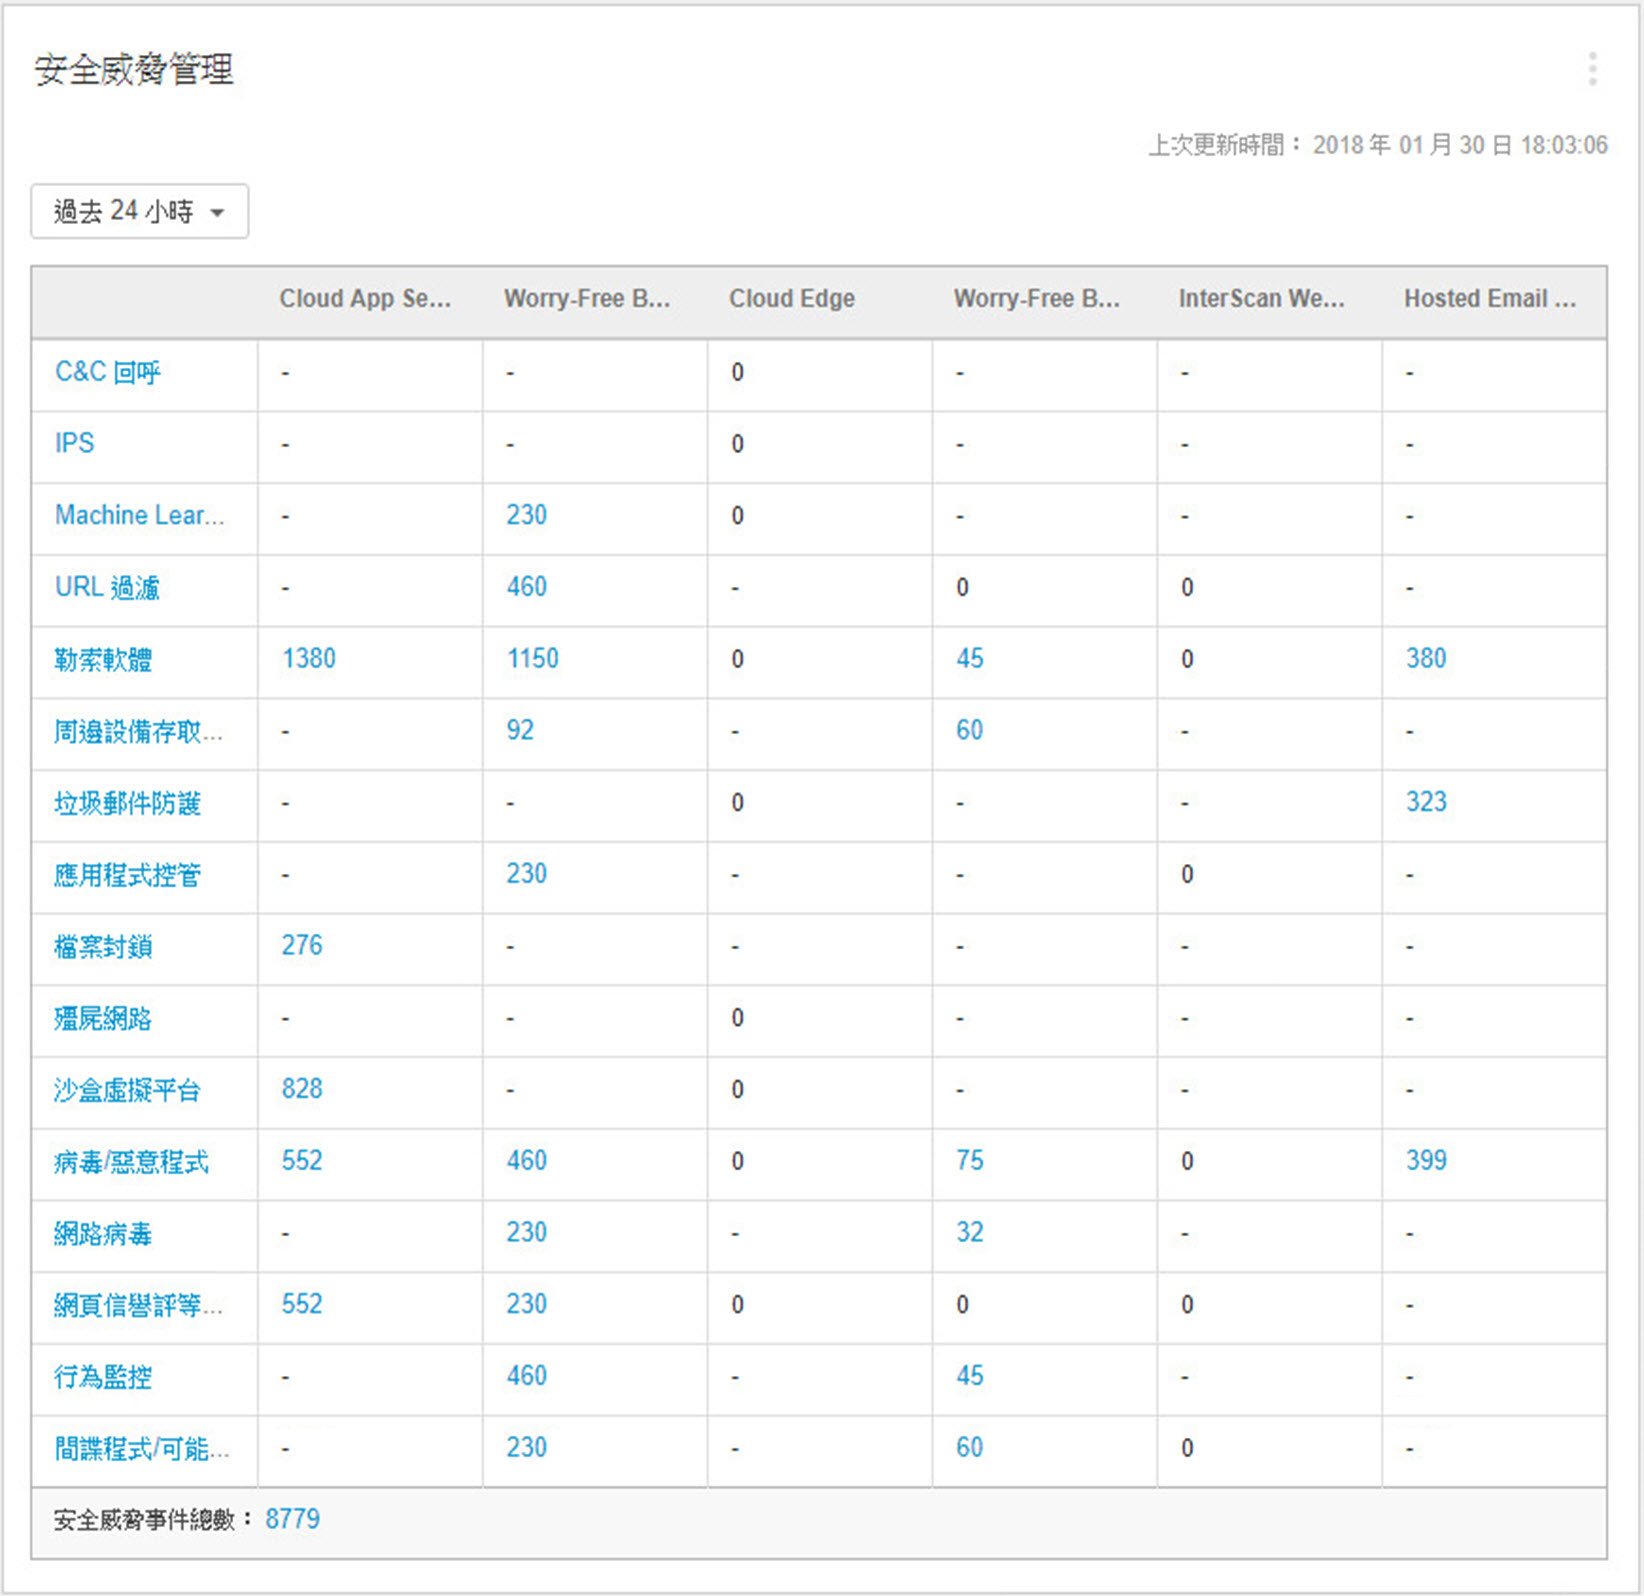Click the InterScan Web column header
The height and width of the screenshot is (1596, 1644).
click(1260, 298)
